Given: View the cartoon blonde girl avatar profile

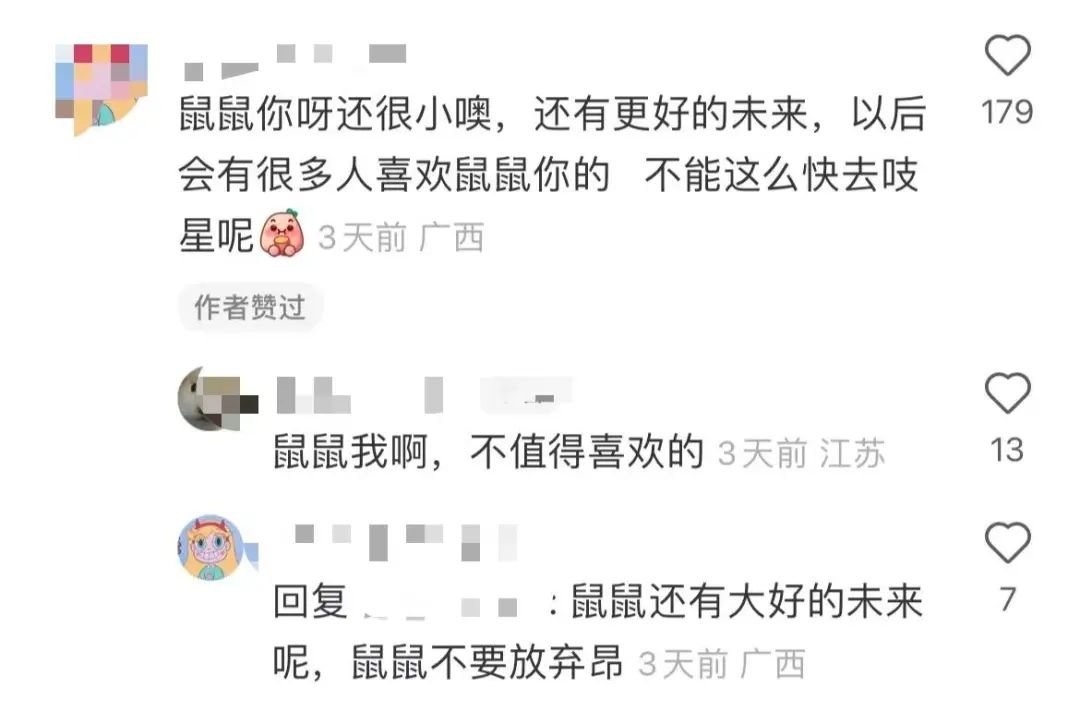Looking at the screenshot, I should (217, 548).
